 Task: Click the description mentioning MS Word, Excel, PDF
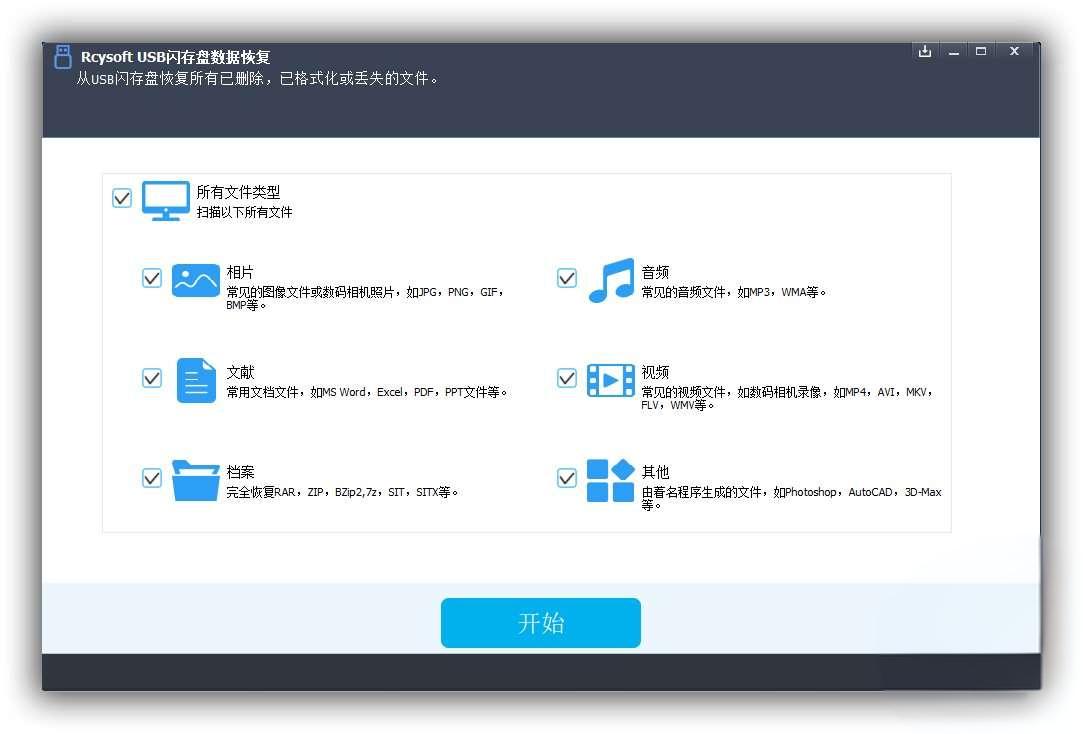point(367,392)
